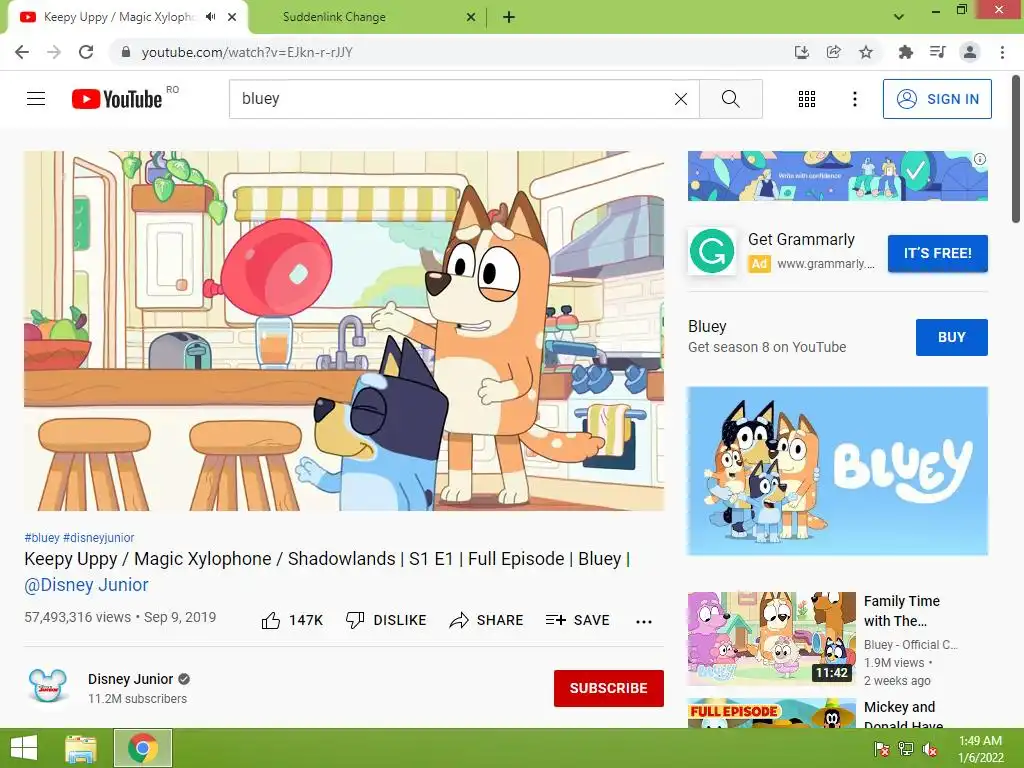The image size is (1024, 768).
Task: Open YouTube settings three-dot menu
Action: point(854,99)
